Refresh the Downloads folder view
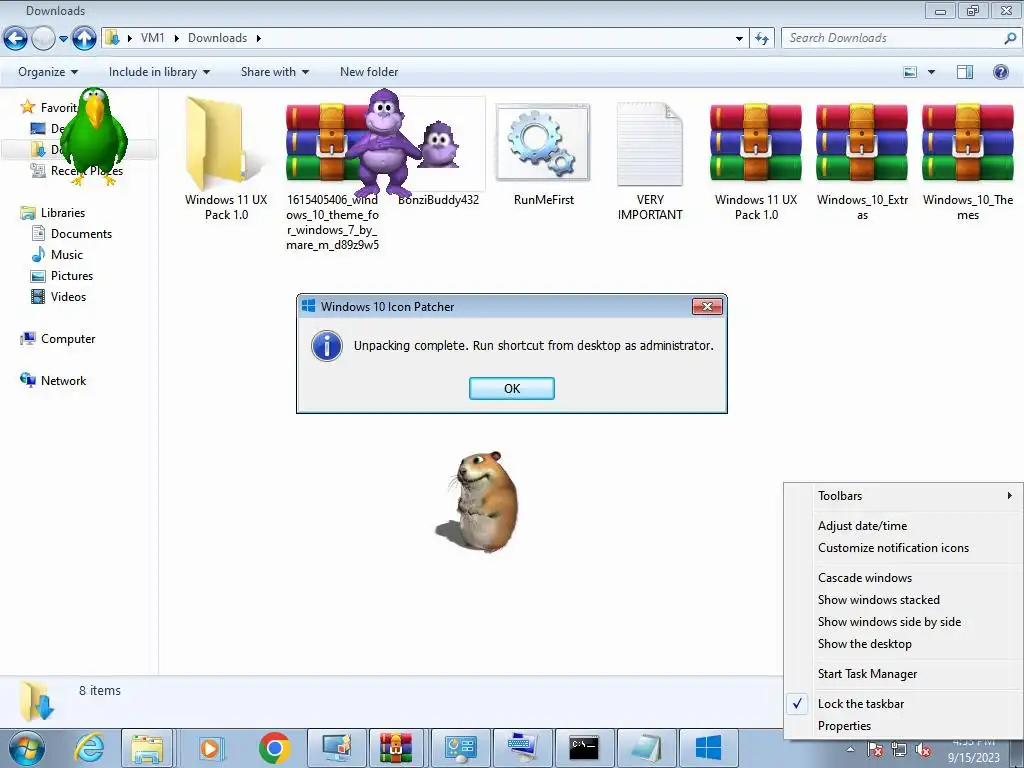The height and width of the screenshot is (768, 1024). (x=761, y=39)
